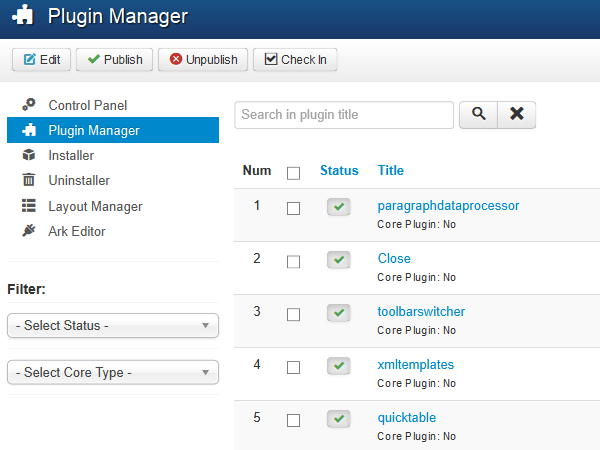The width and height of the screenshot is (600, 450).
Task: Open the Select Status filter dropdown
Action: click(112, 326)
